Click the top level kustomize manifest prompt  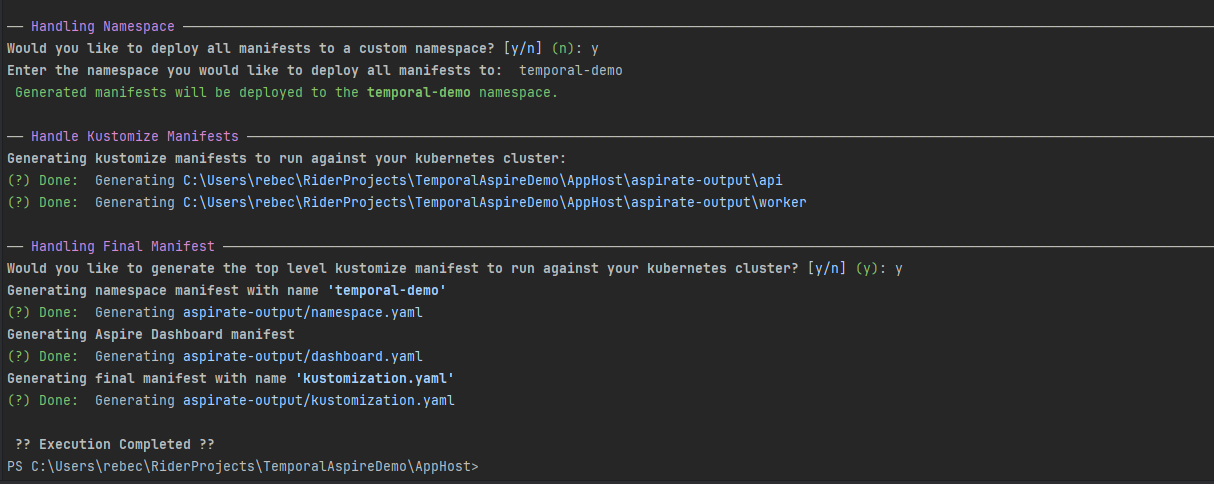(455, 268)
